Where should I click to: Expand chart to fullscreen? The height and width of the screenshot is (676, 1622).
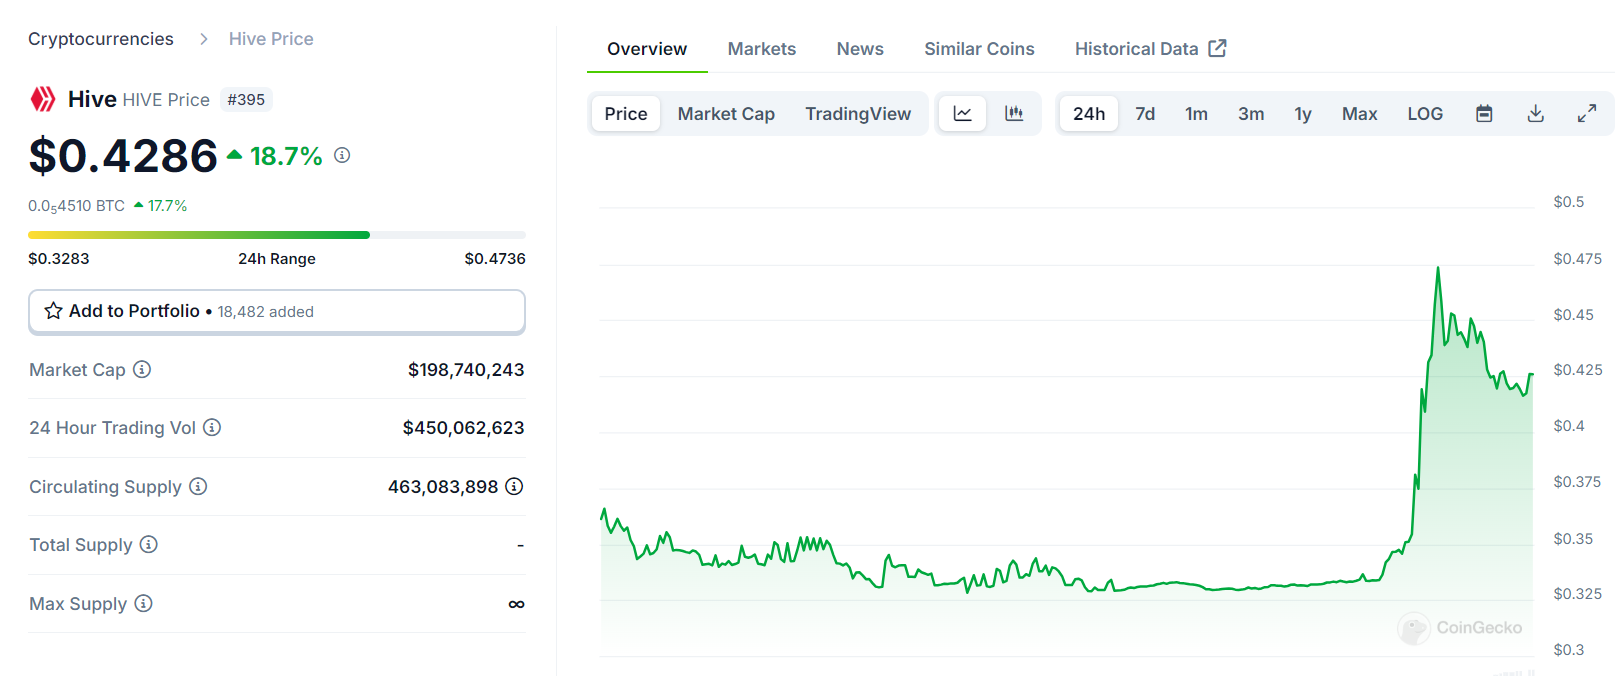point(1587,114)
